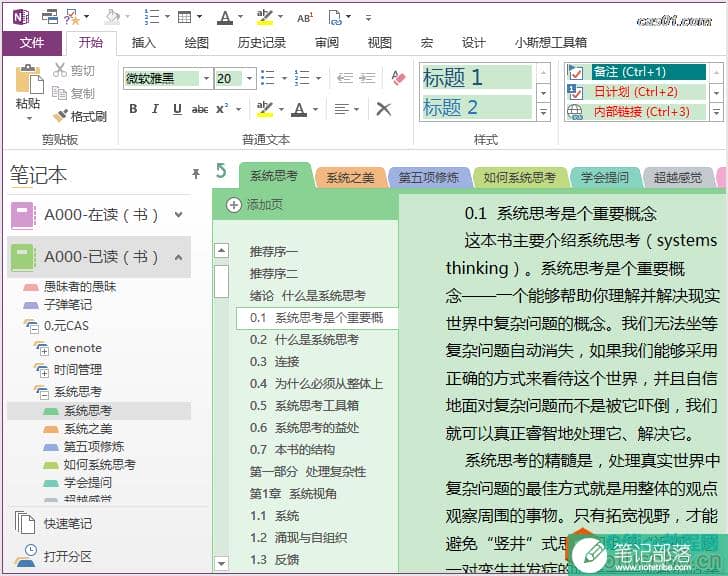Click the quick access AB¹ icon

pyautogui.click(x=305, y=18)
